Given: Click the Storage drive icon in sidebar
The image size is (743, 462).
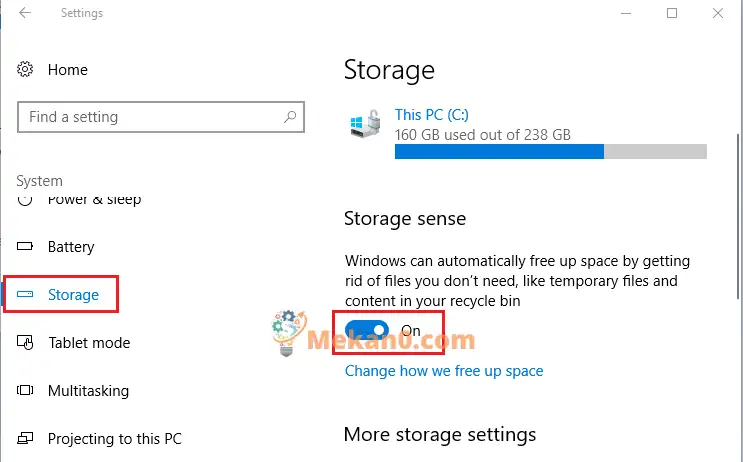Looking at the screenshot, I should point(25,294).
